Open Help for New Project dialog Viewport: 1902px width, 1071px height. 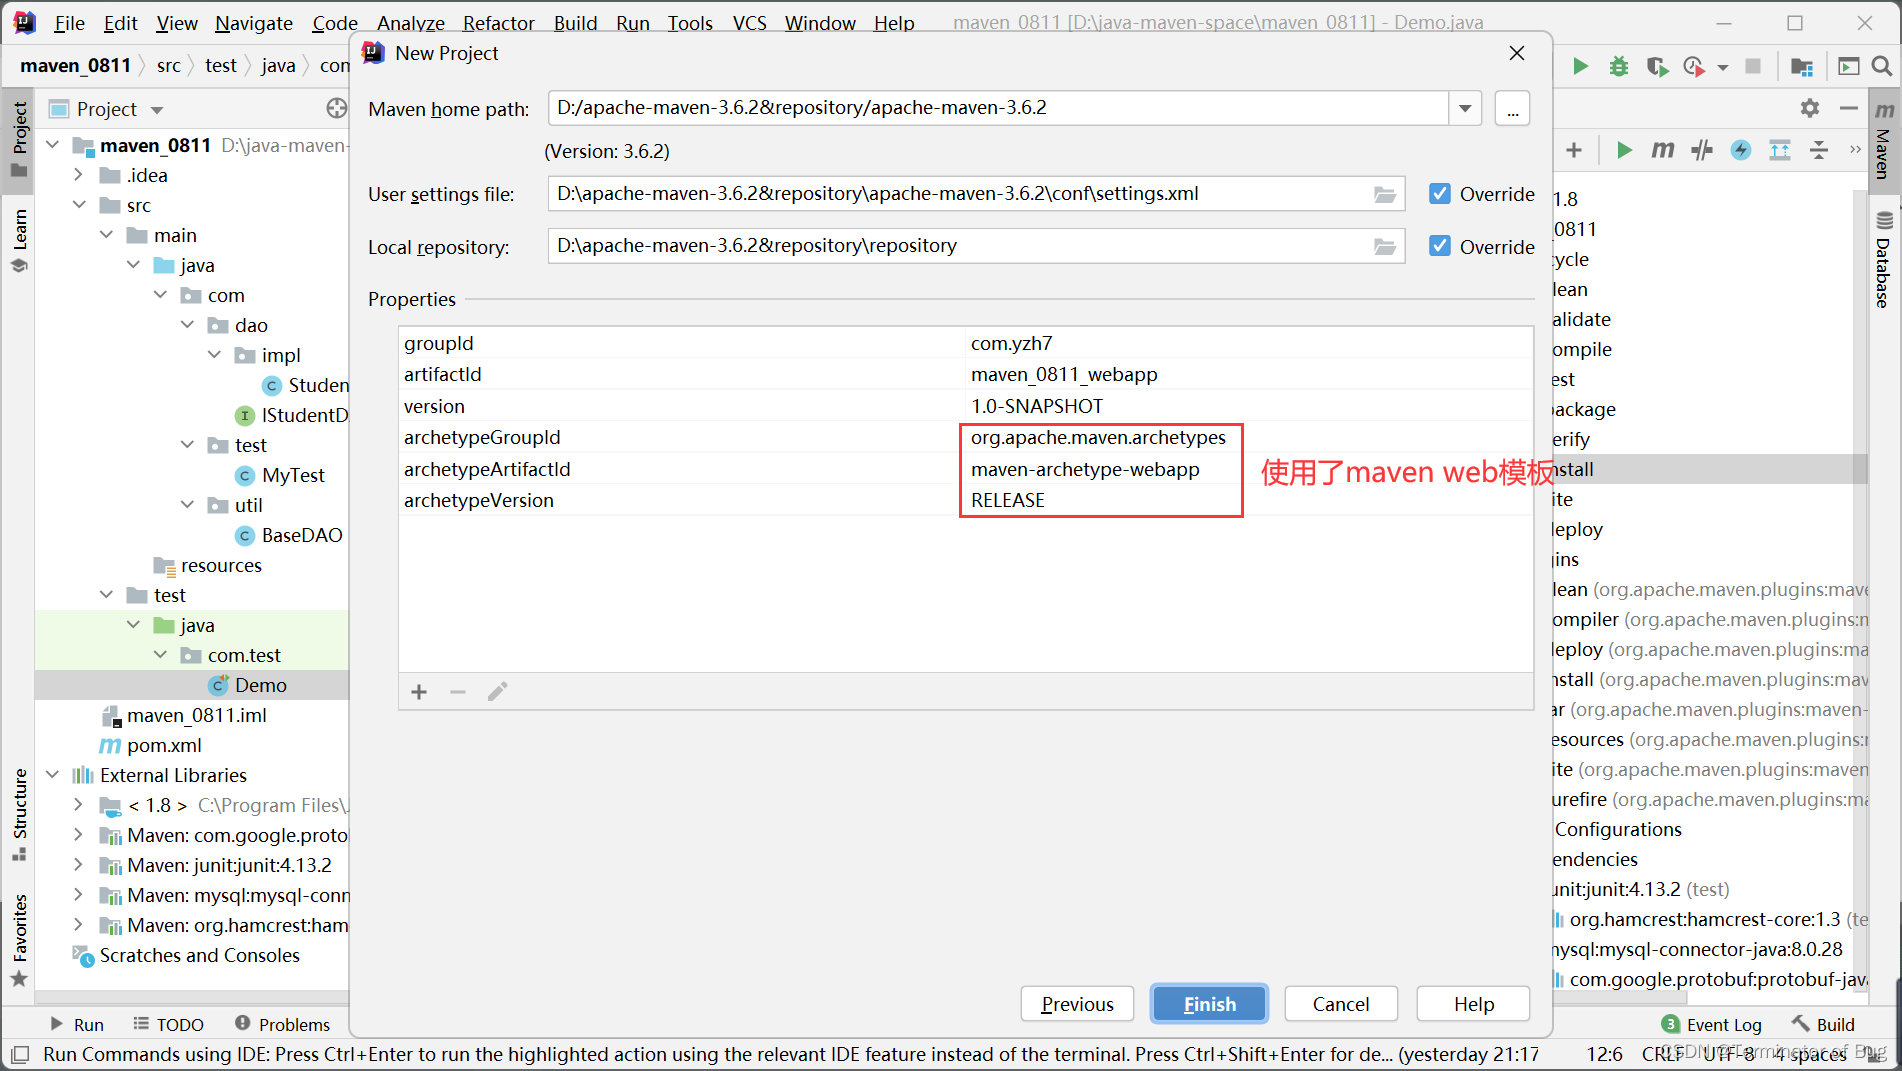click(x=1473, y=1004)
